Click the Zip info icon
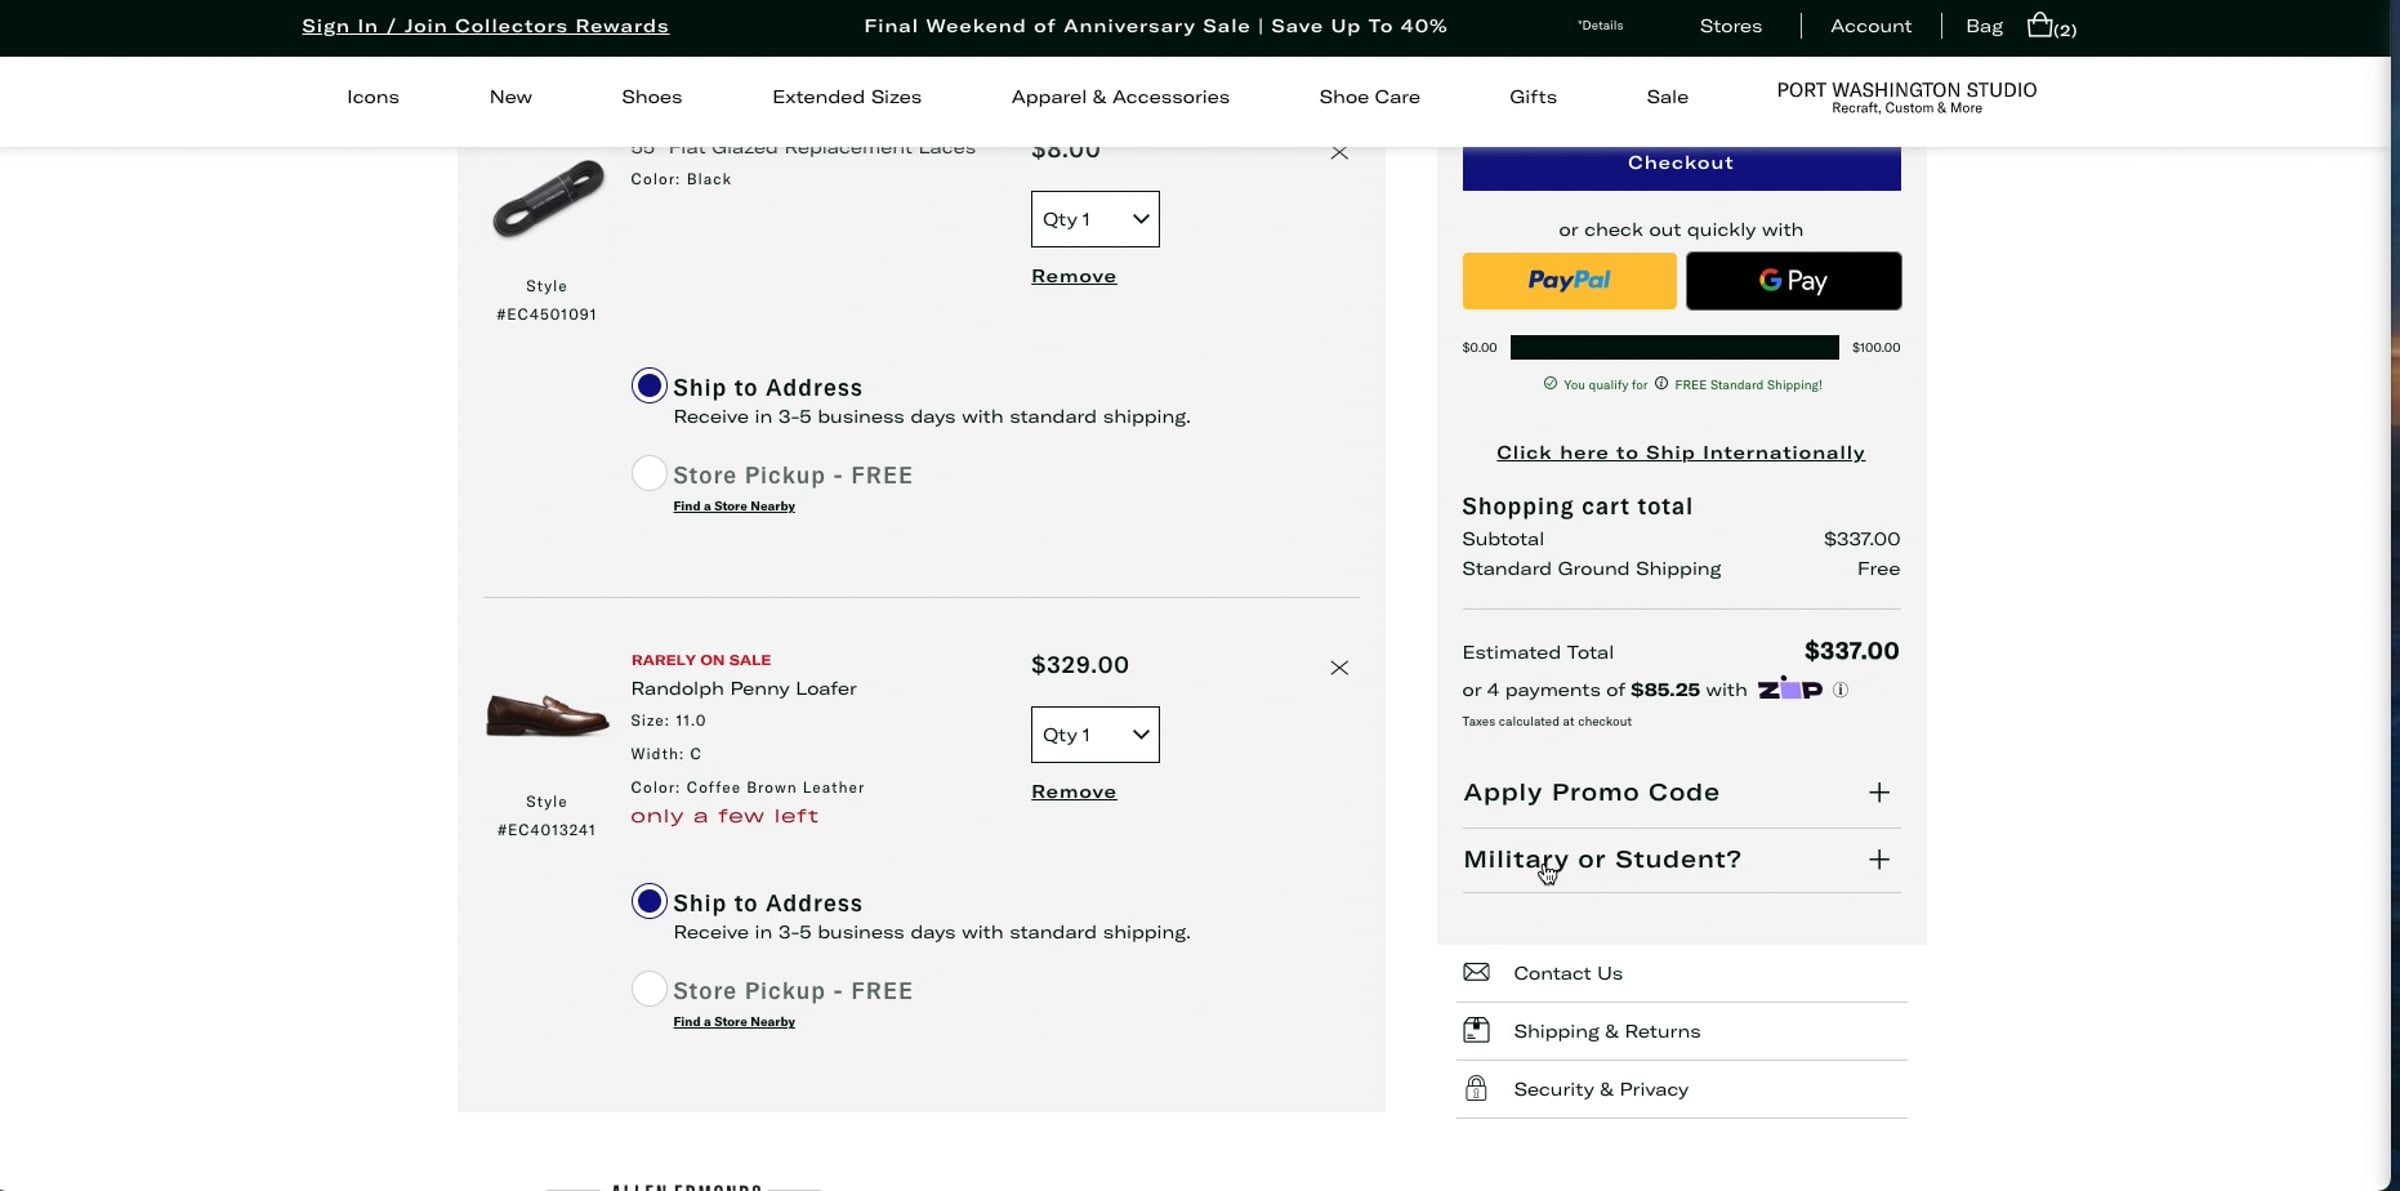 (1840, 690)
